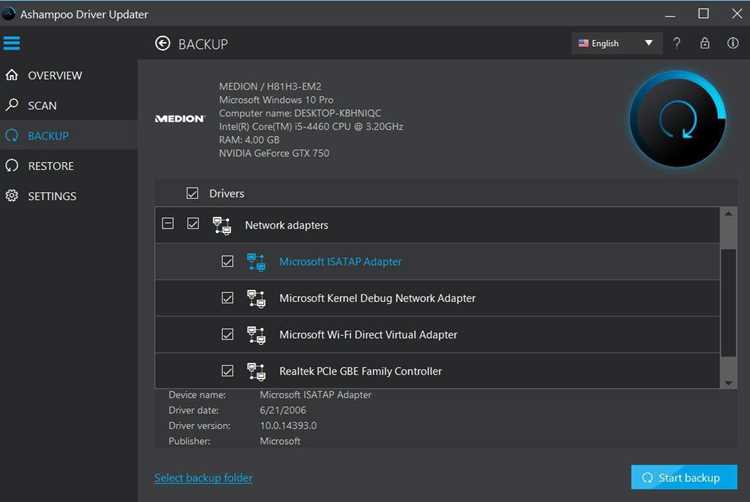The image size is (750, 502).
Task: Click the Realtek PCIe GBE controller icon
Action: click(256, 371)
